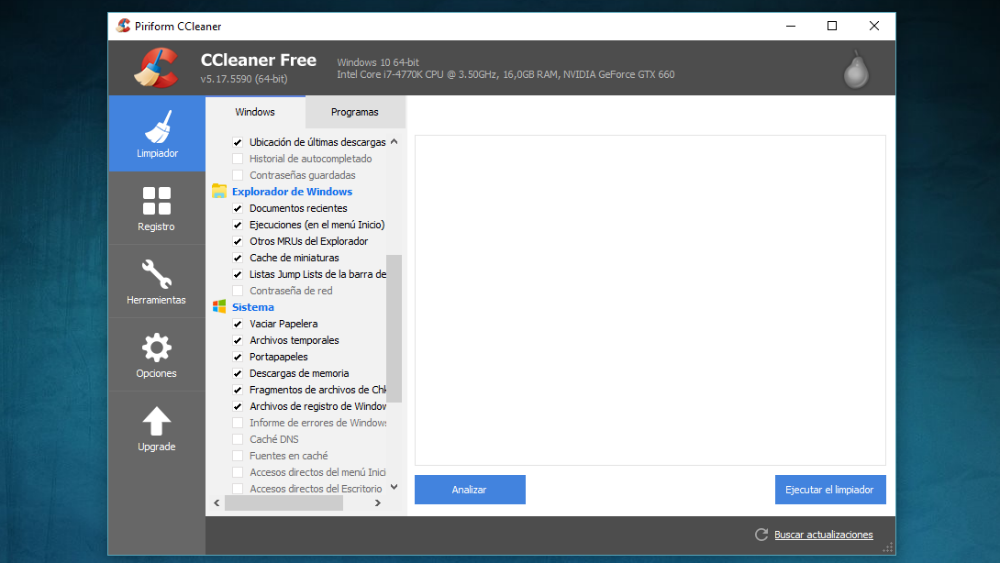Toggle Fragmentos de archivos de Chk checkbox

click(238, 390)
